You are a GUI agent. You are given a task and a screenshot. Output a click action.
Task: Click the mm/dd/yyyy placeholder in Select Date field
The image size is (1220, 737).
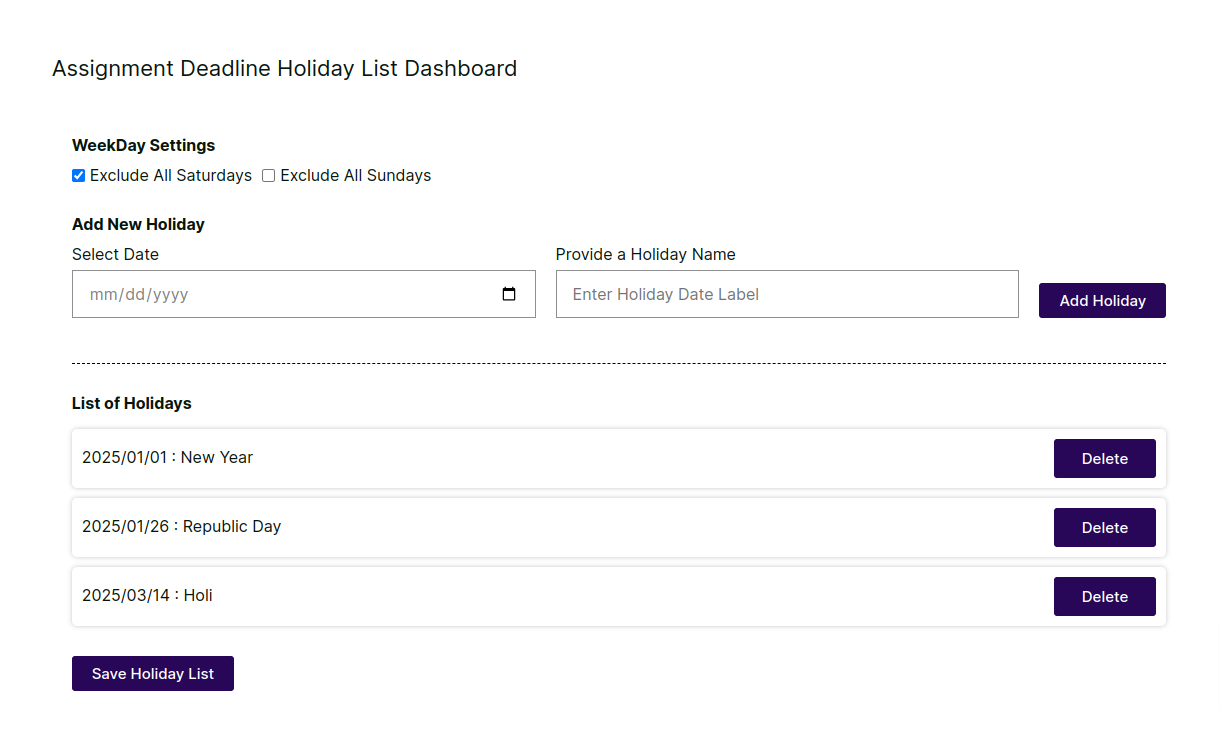click(139, 295)
